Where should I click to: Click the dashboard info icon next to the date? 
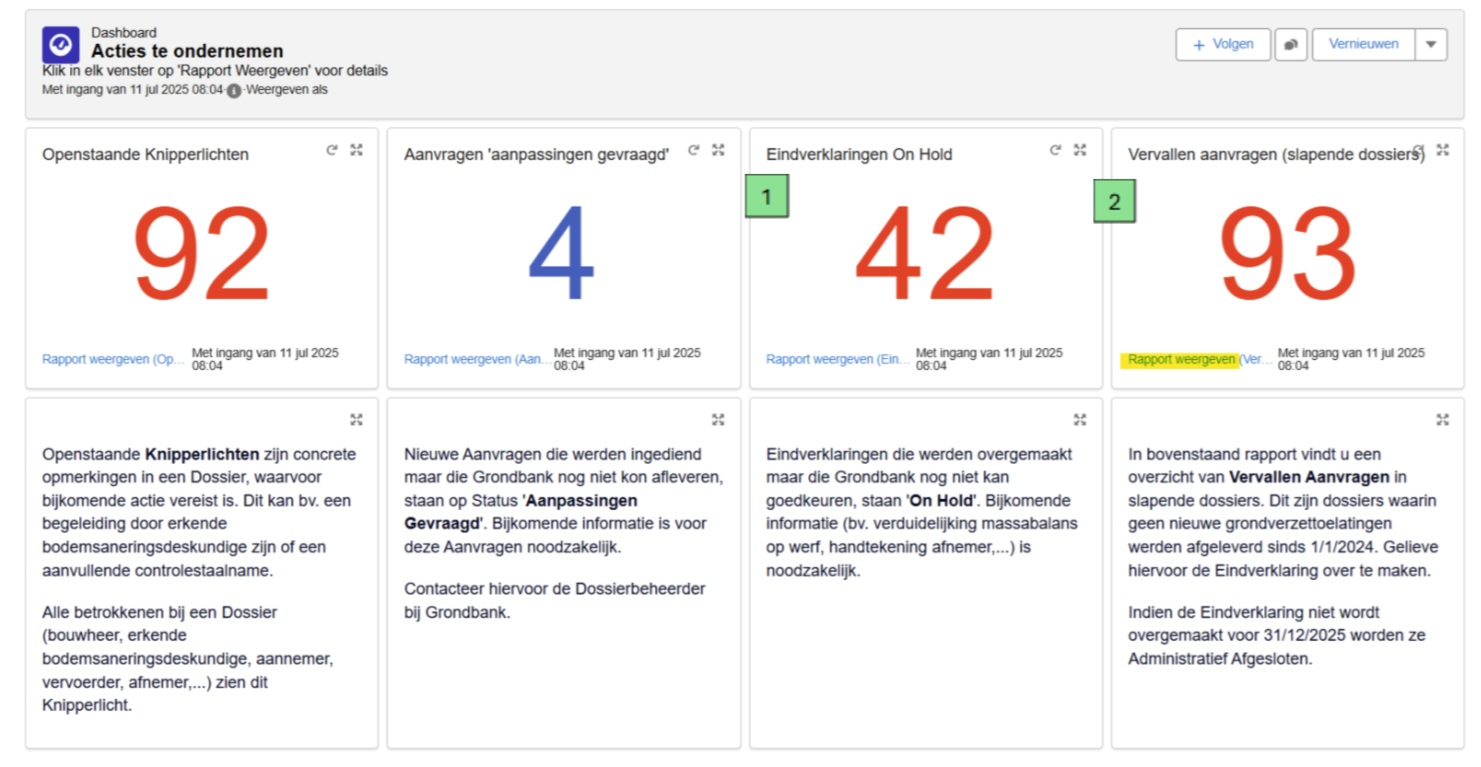[234, 90]
